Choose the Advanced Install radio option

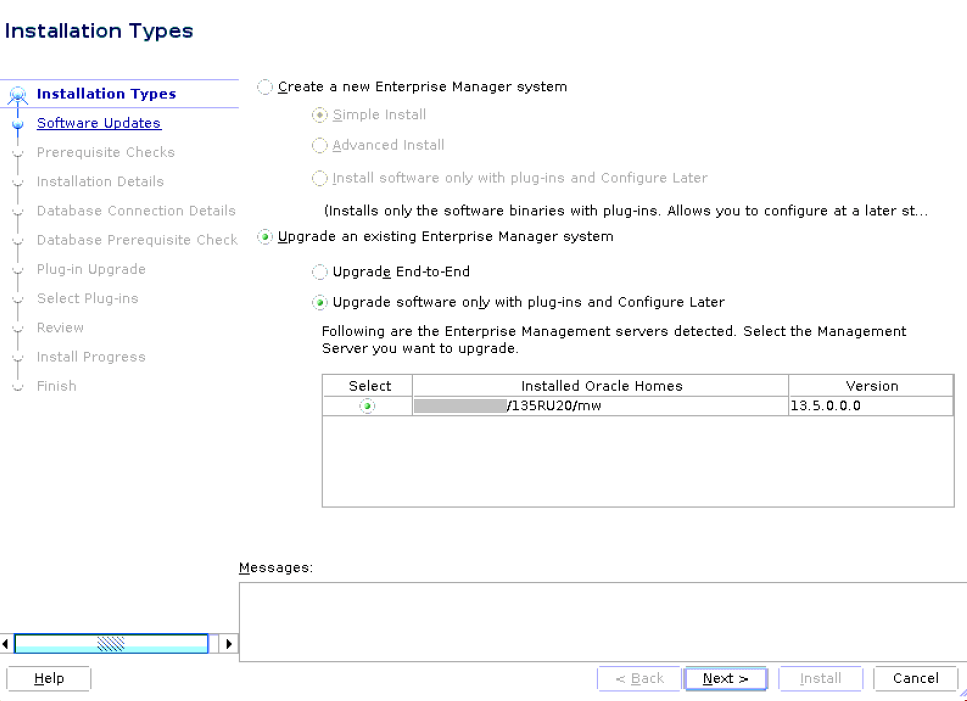tap(319, 146)
